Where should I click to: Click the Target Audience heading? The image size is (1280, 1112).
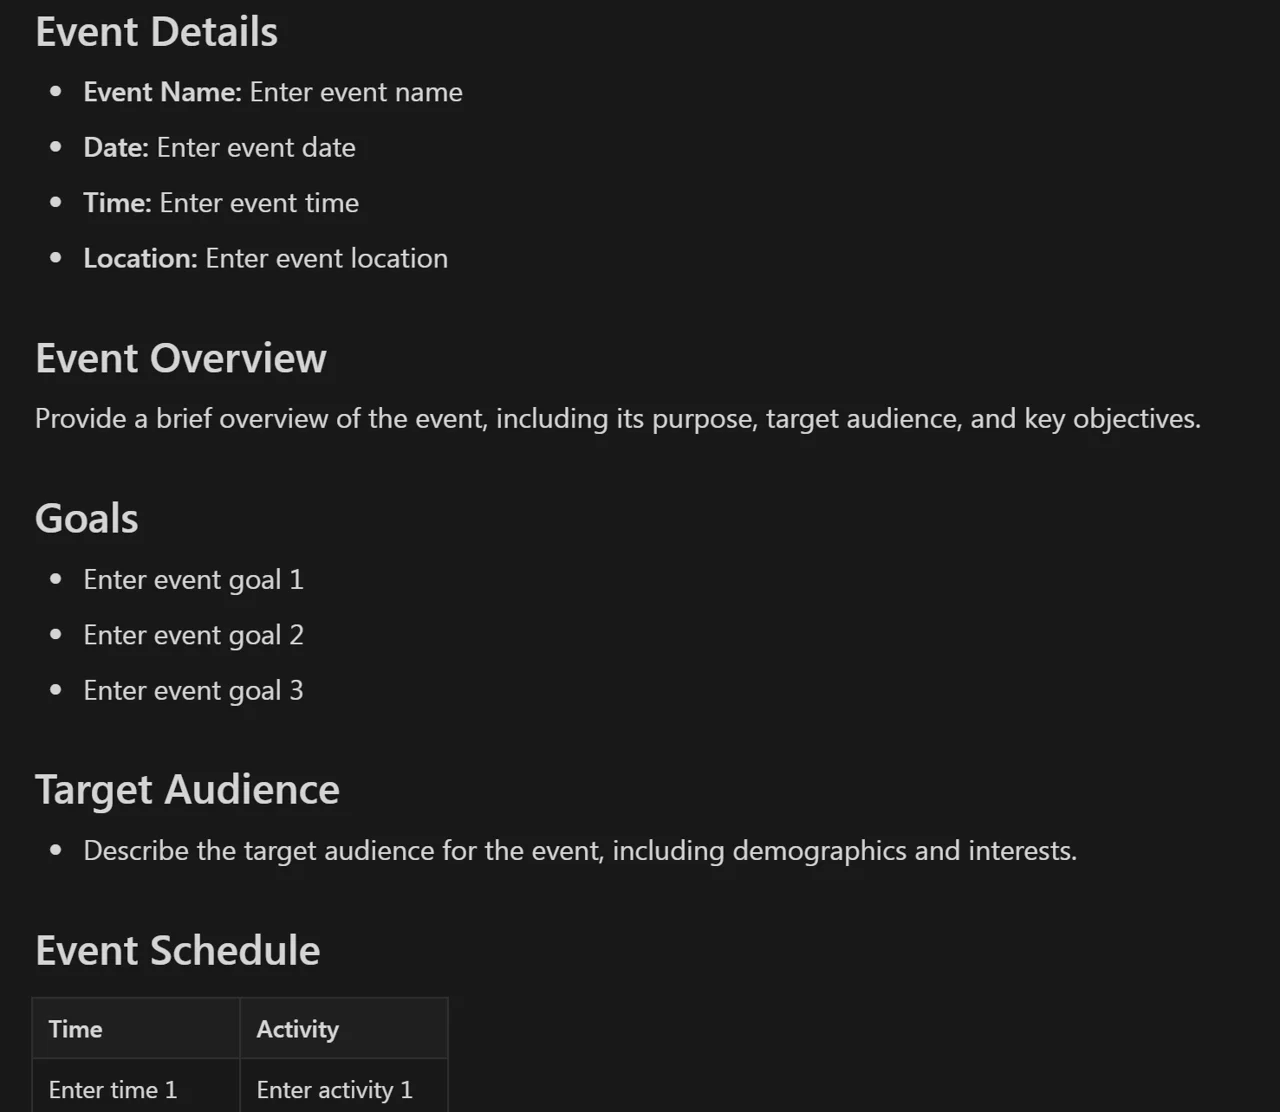187,790
